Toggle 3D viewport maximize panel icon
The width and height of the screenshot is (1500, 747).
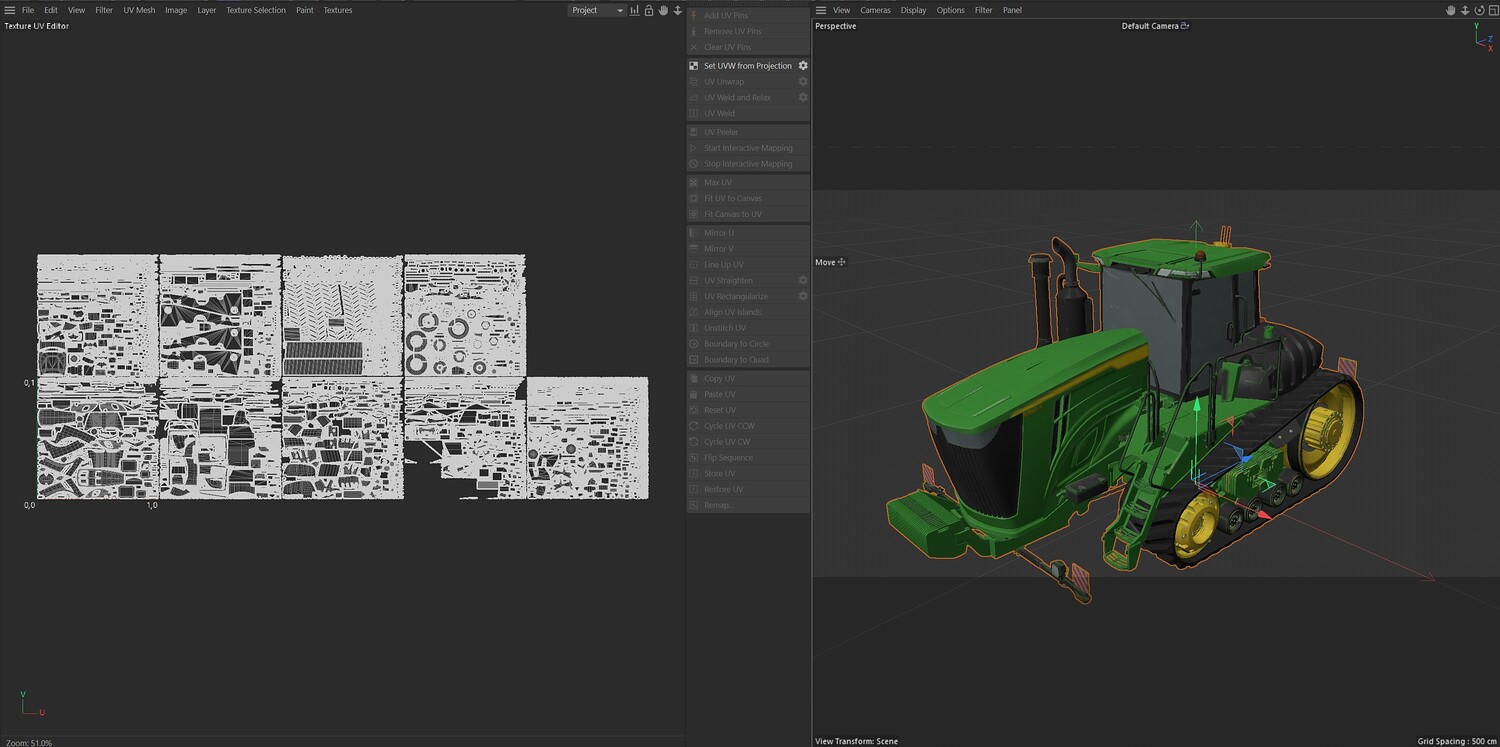click(x=1492, y=10)
